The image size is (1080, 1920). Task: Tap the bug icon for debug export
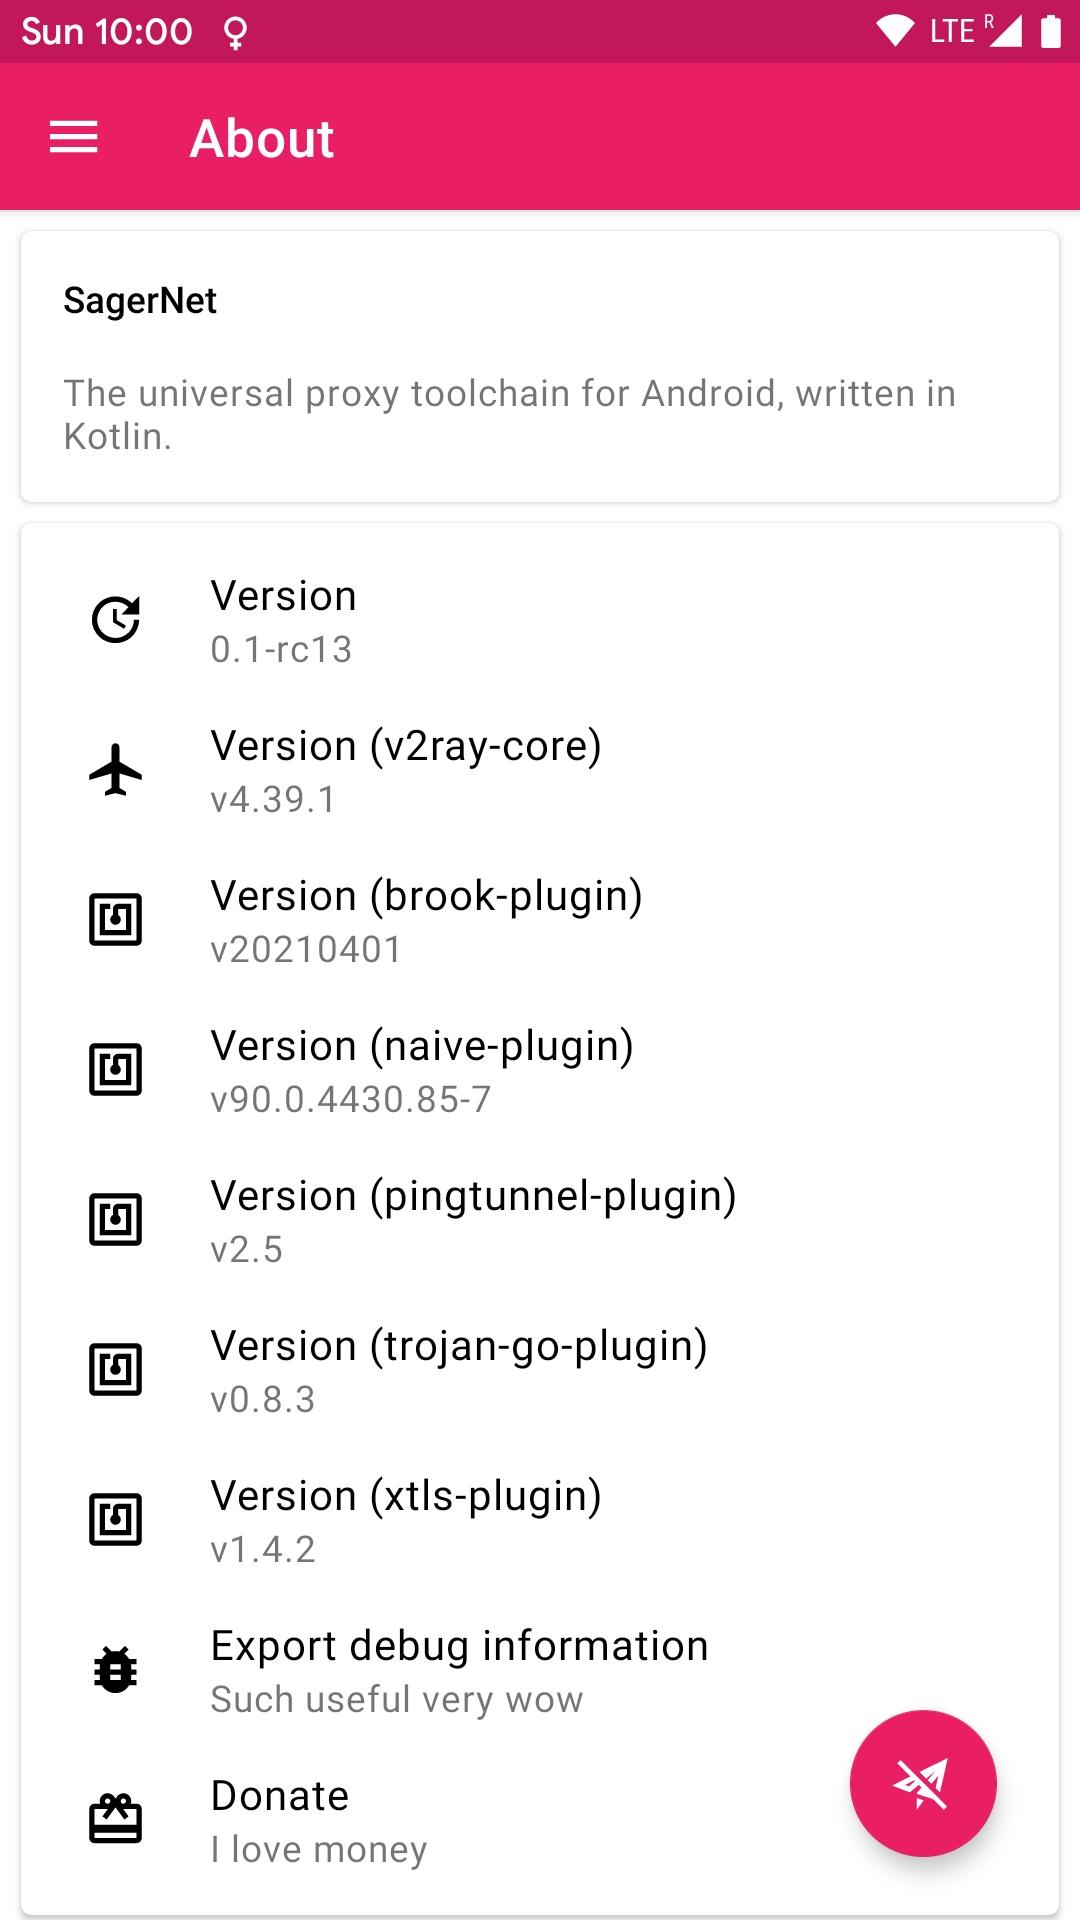pyautogui.click(x=116, y=1670)
